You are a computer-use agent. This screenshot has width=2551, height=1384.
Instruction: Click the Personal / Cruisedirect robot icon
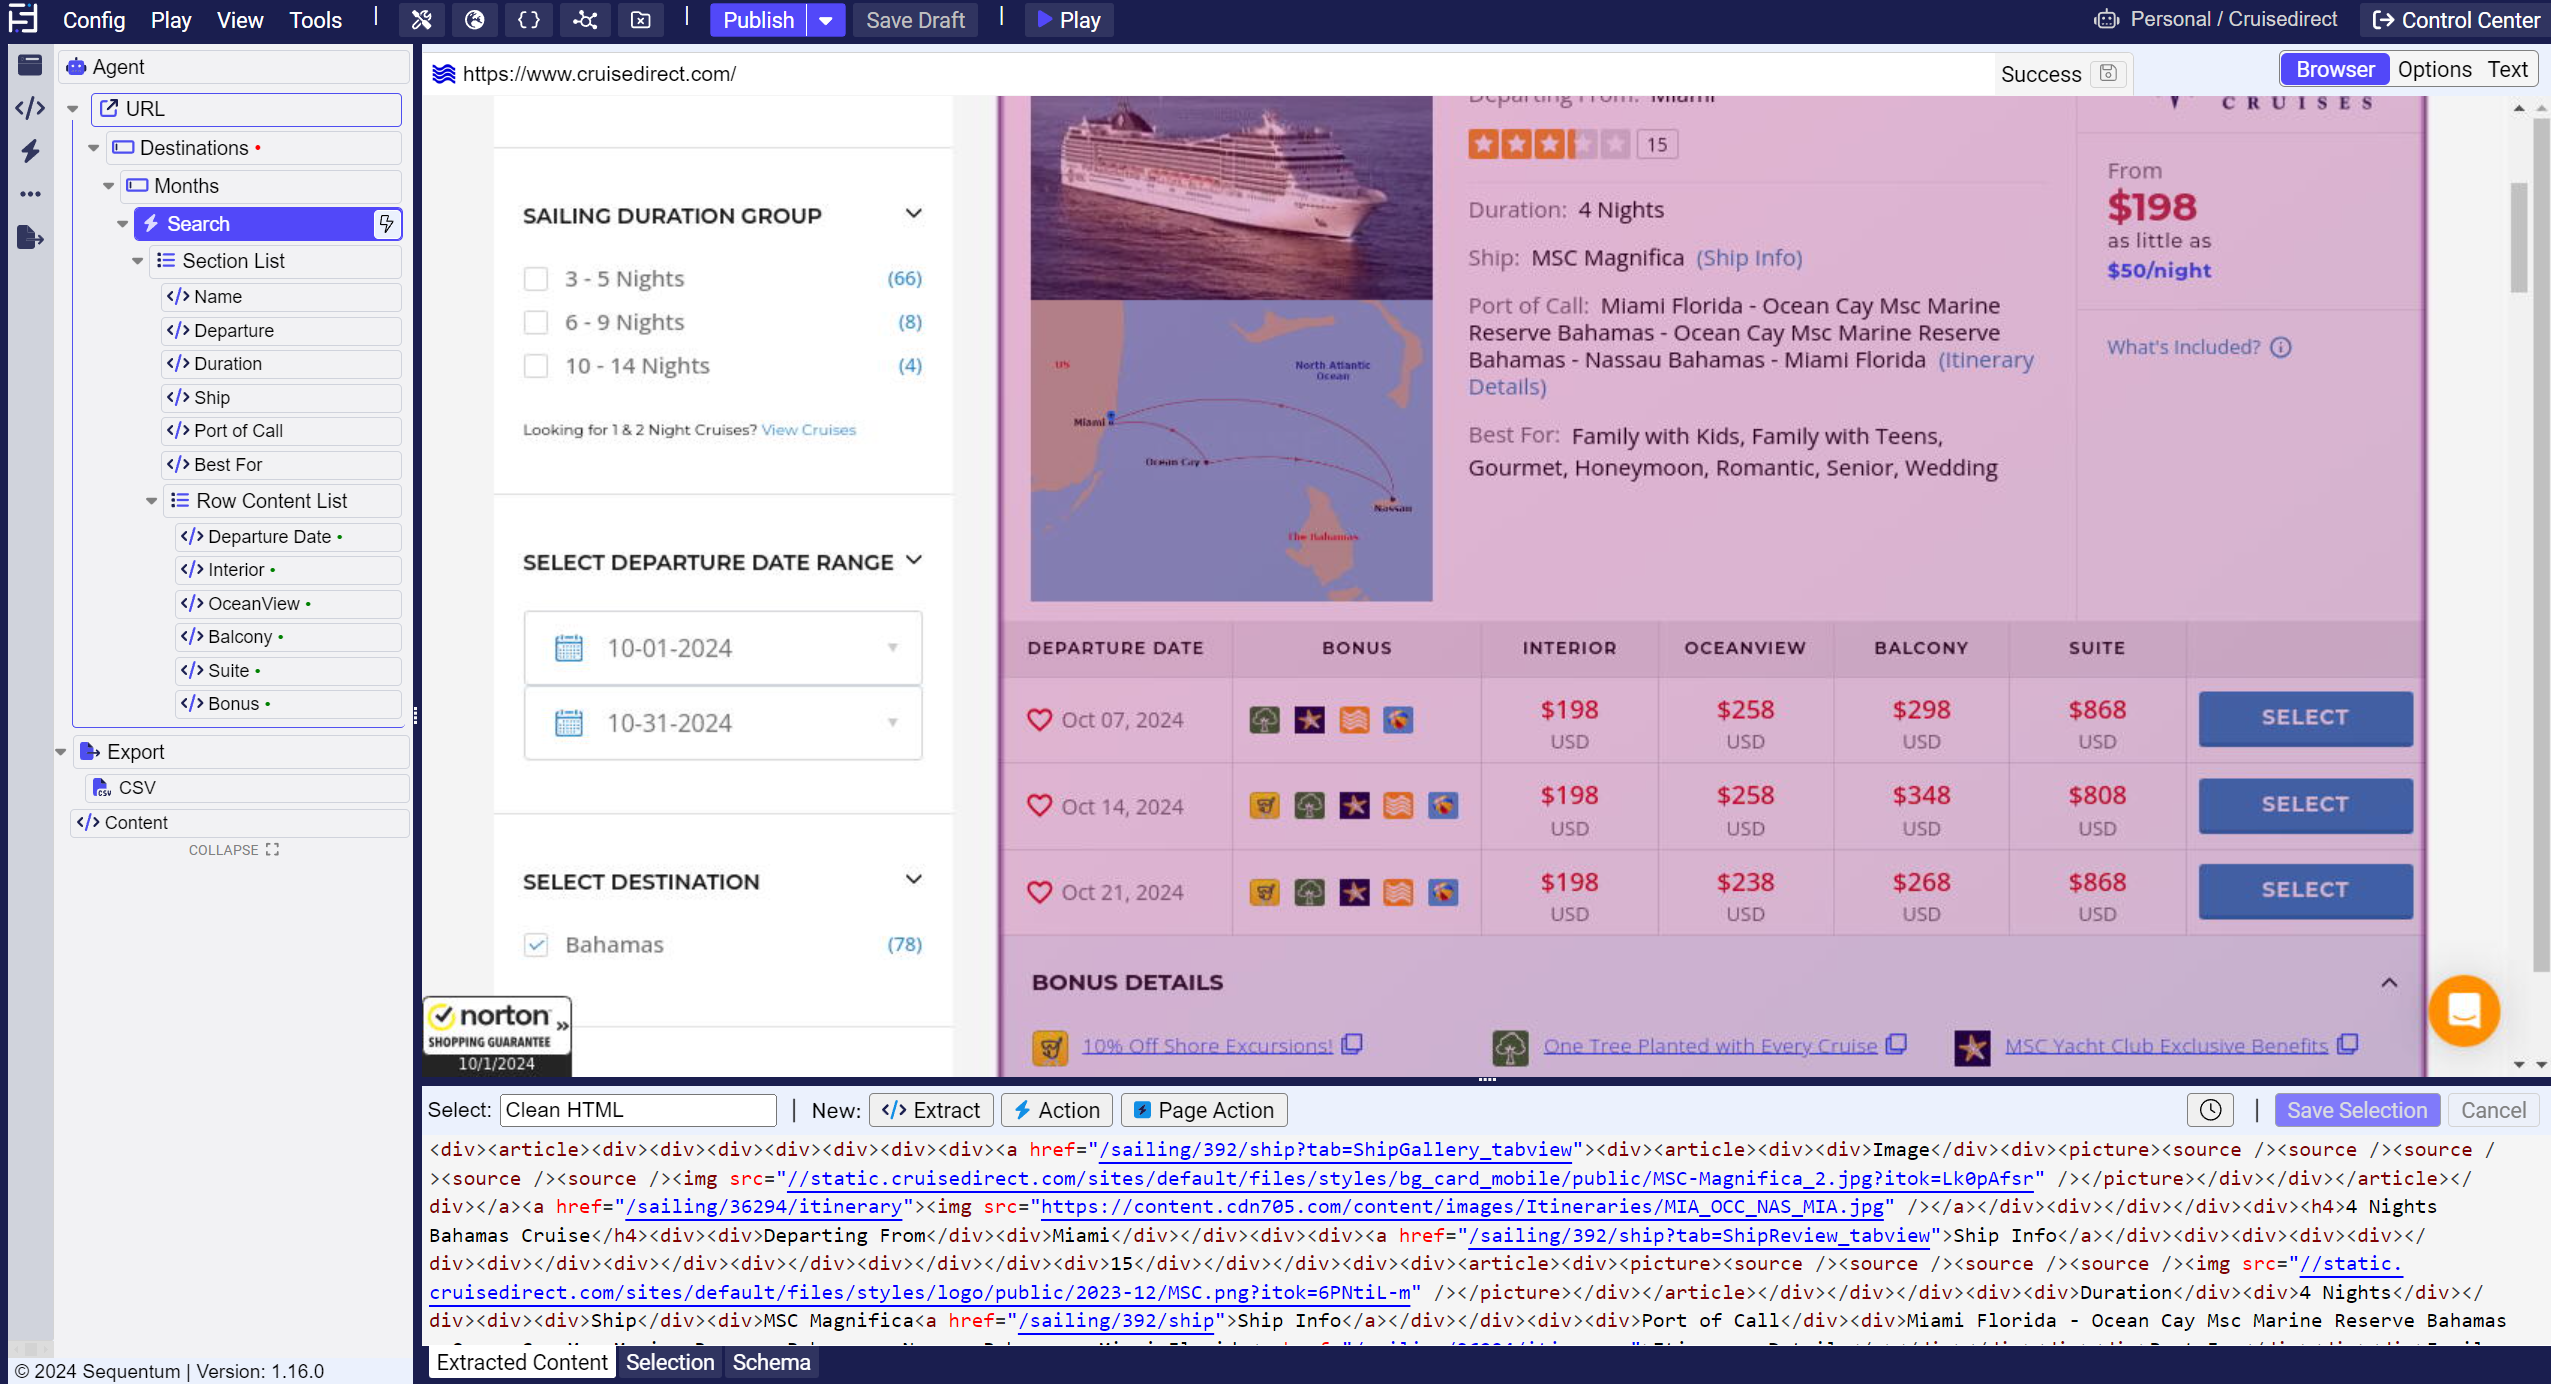(2107, 19)
